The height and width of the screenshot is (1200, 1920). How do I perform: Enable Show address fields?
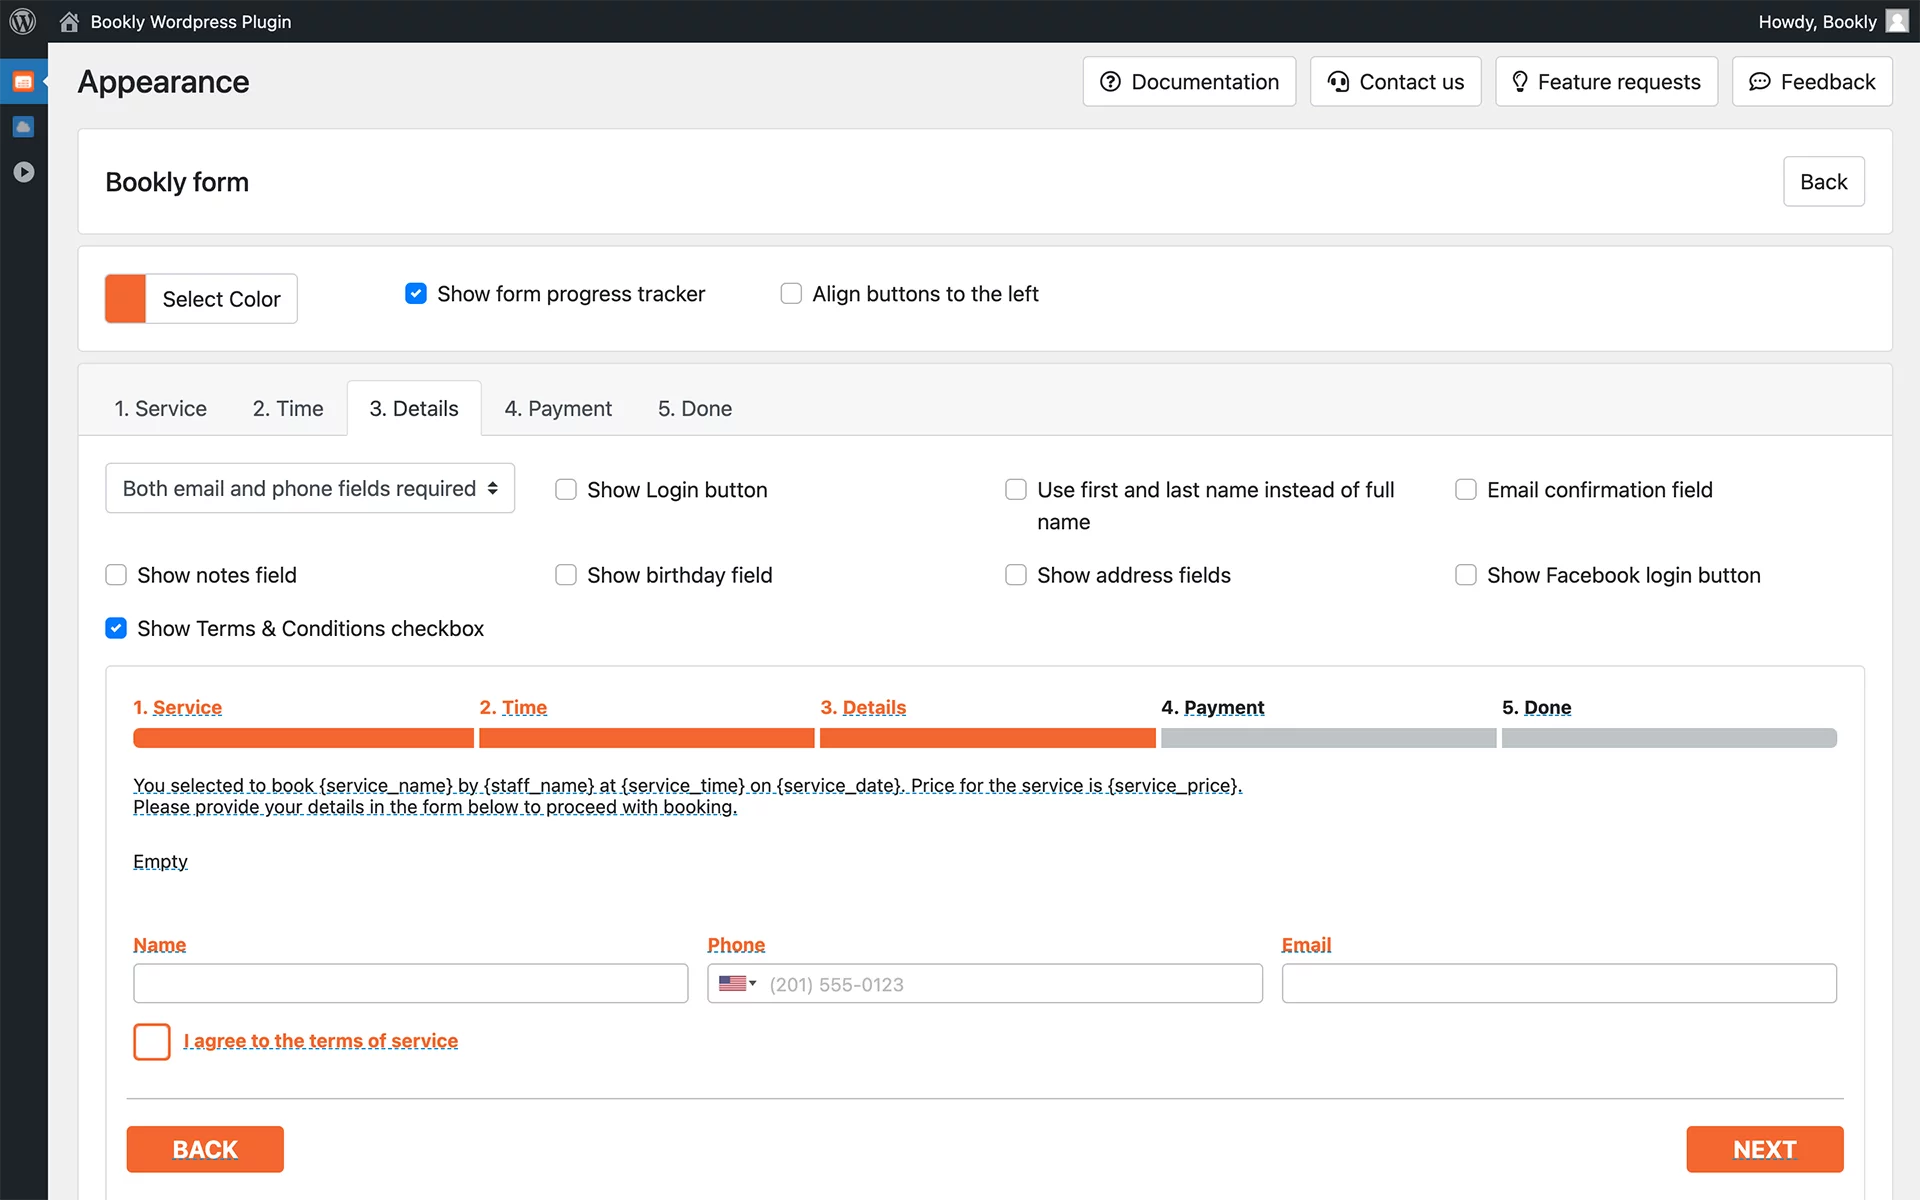[x=1016, y=575]
